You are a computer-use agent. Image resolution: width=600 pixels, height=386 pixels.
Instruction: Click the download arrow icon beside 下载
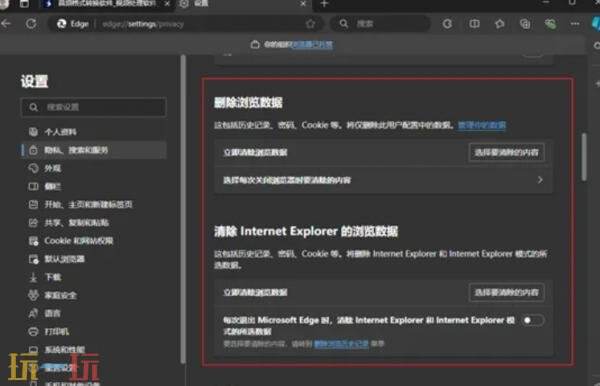coord(33,277)
